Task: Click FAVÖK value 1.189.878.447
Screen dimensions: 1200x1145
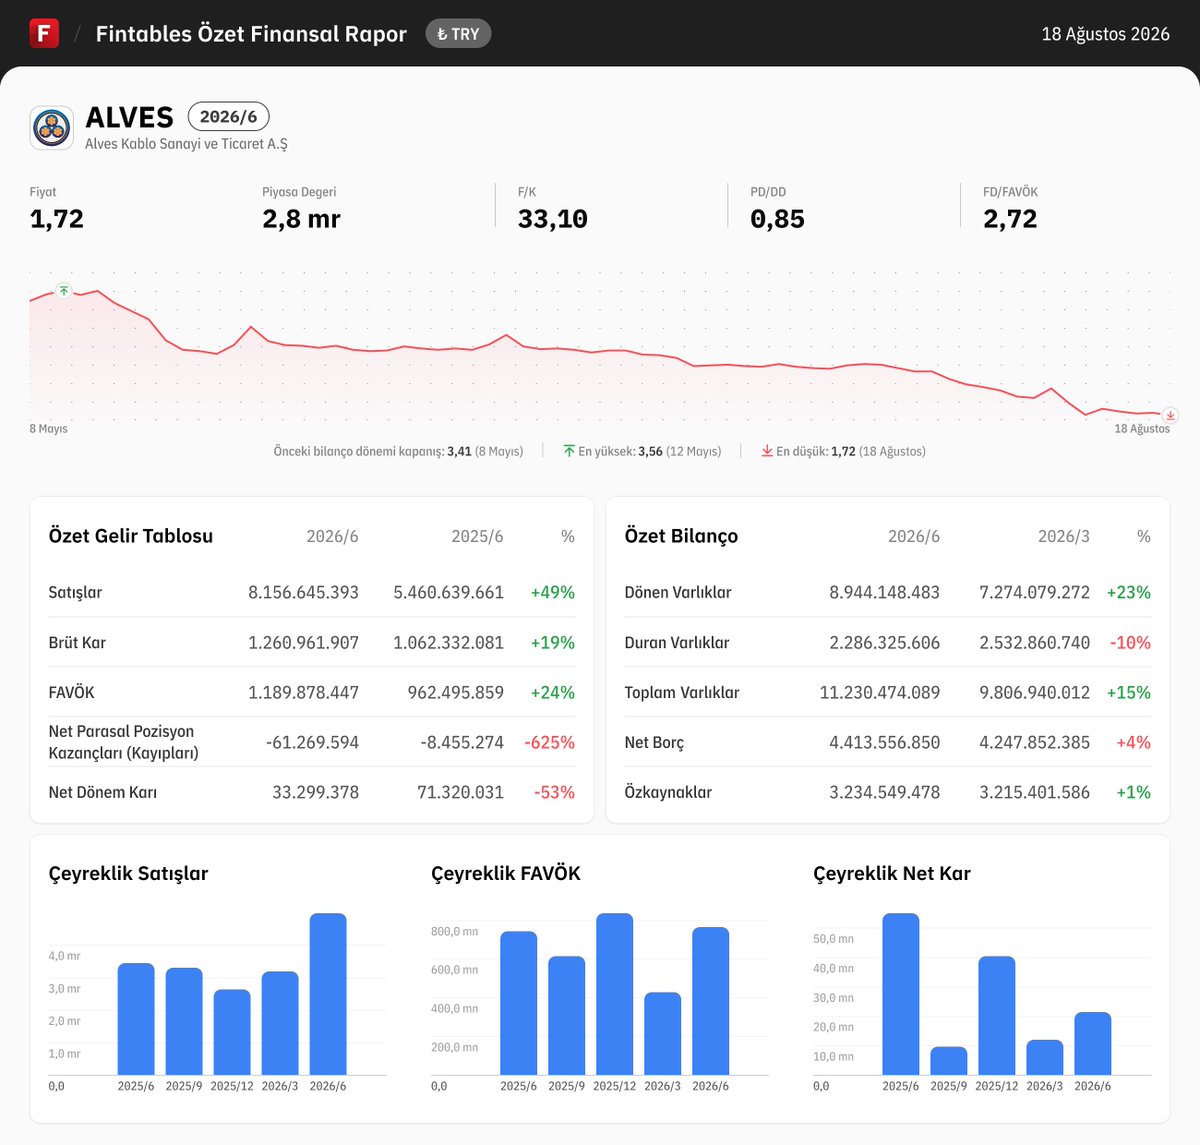Action: click(x=303, y=692)
